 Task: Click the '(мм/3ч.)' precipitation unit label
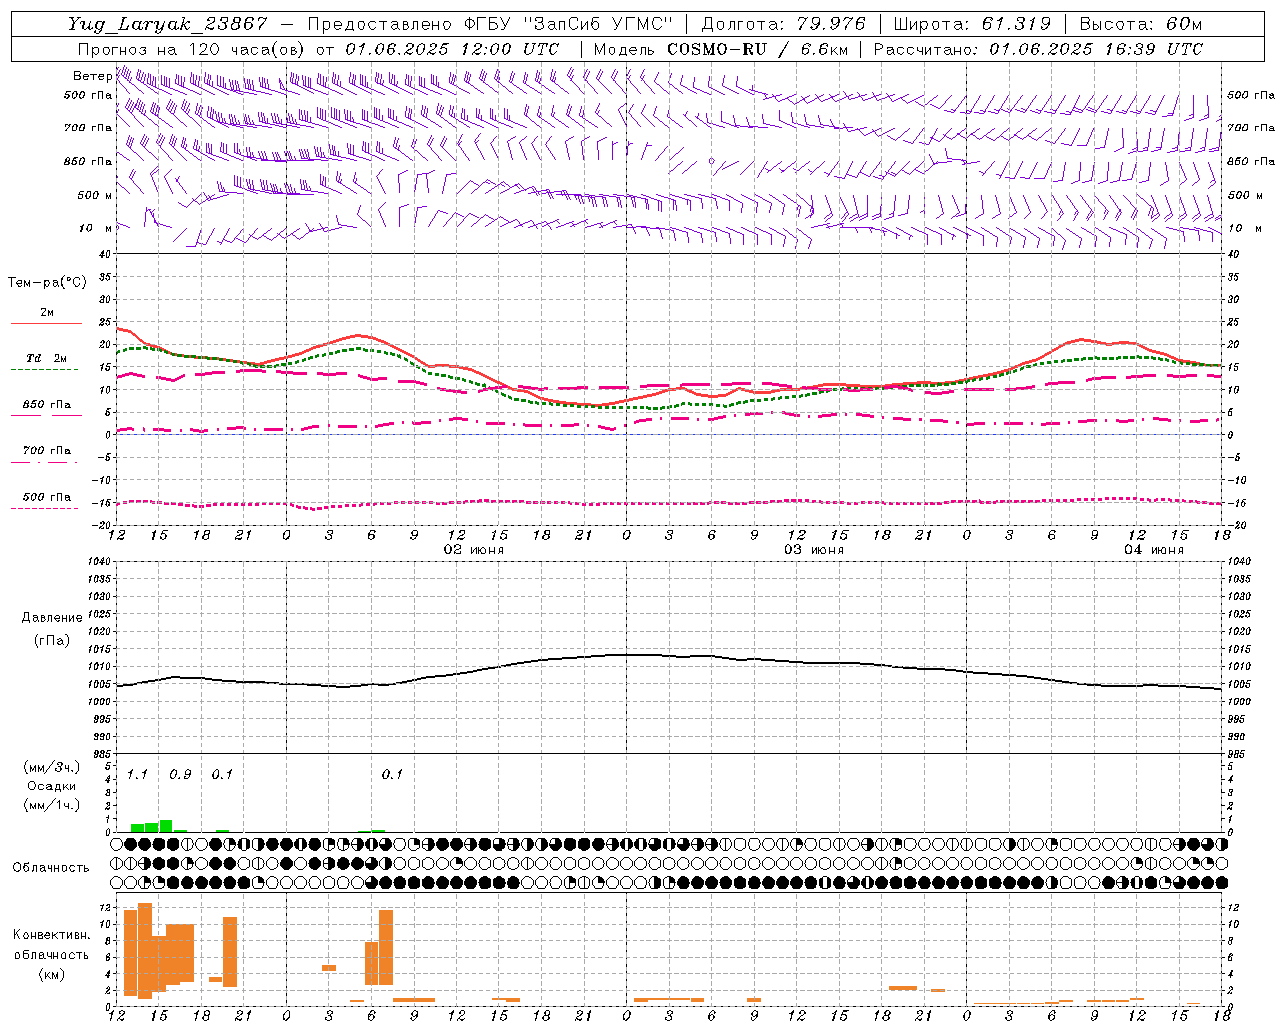[52, 767]
